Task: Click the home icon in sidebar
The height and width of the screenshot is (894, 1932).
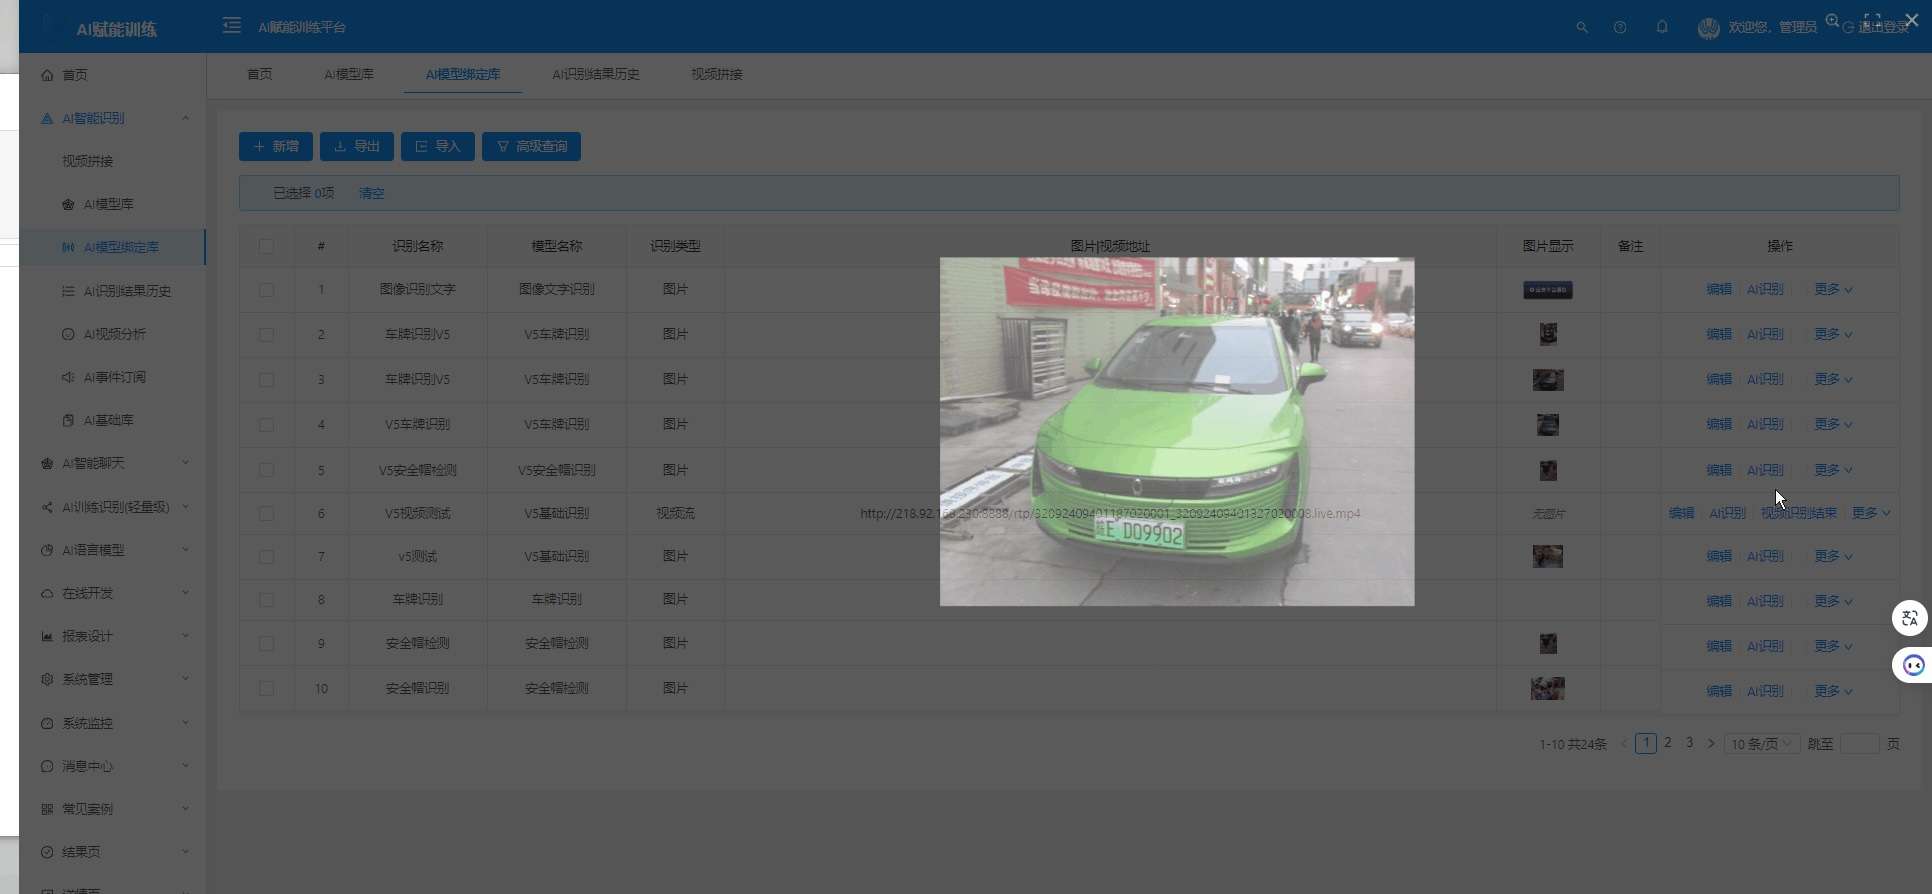Action: [x=47, y=75]
